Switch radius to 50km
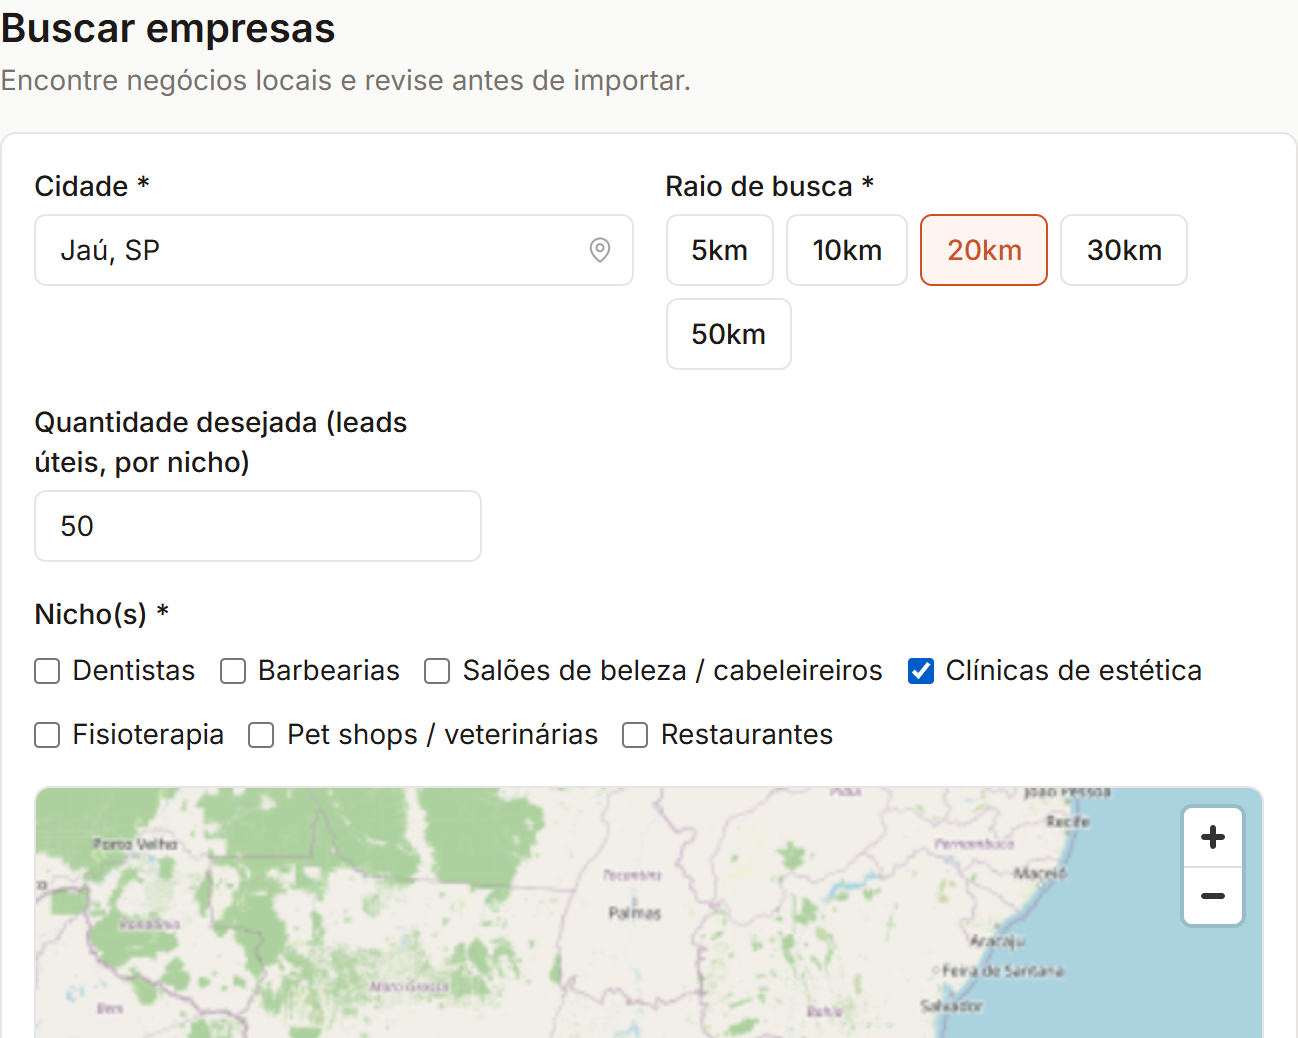Screen dimensions: 1298x1038 click(x=729, y=334)
